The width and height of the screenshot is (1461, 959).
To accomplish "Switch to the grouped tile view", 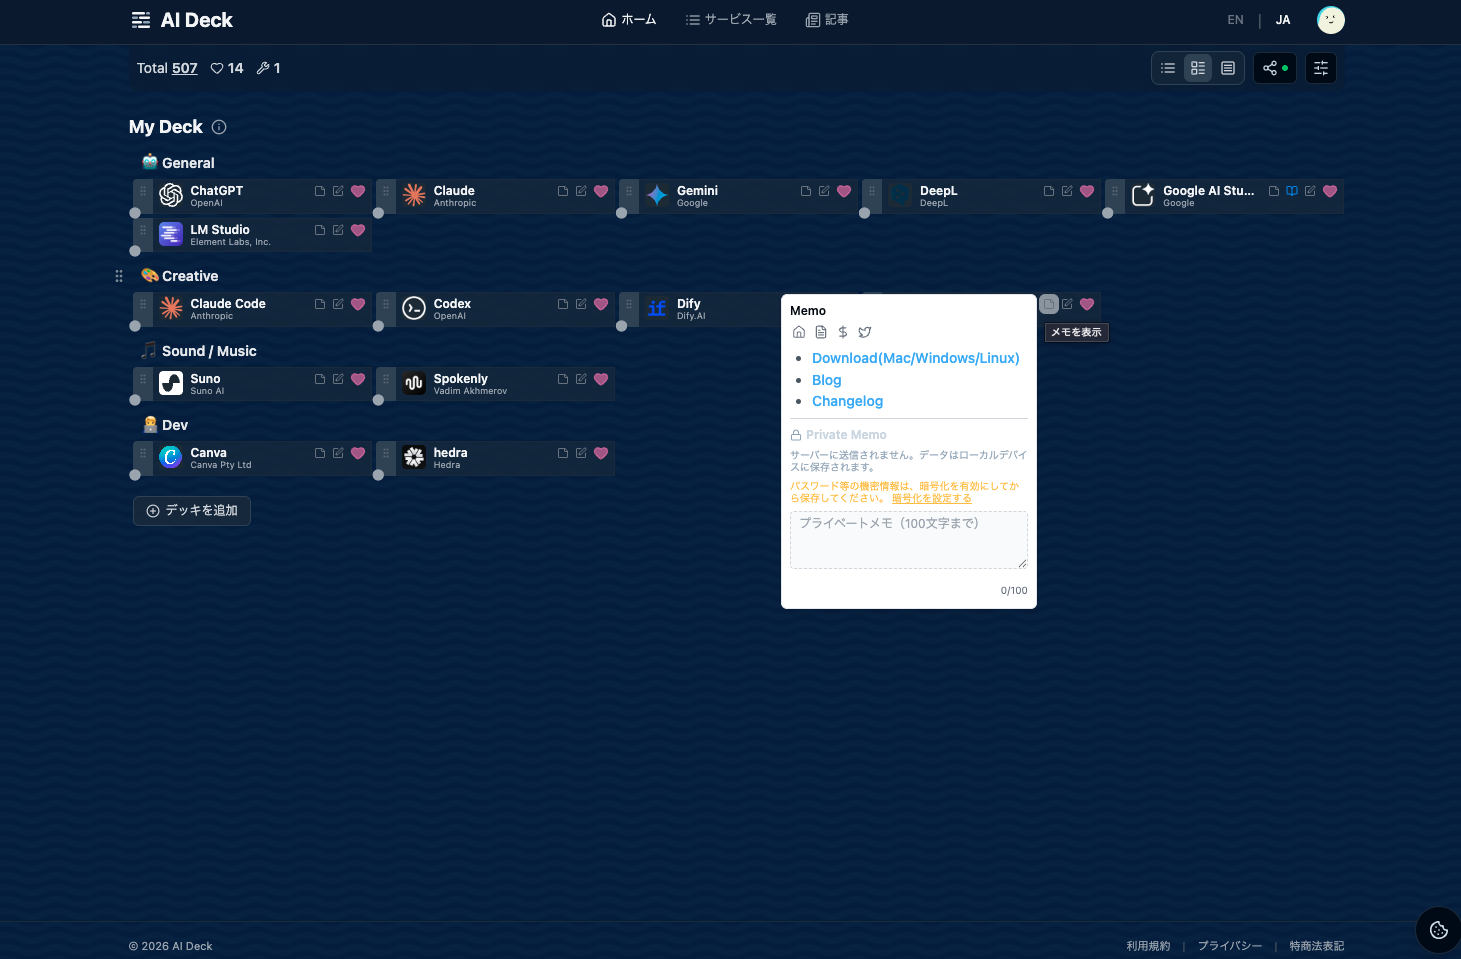I will point(1198,68).
